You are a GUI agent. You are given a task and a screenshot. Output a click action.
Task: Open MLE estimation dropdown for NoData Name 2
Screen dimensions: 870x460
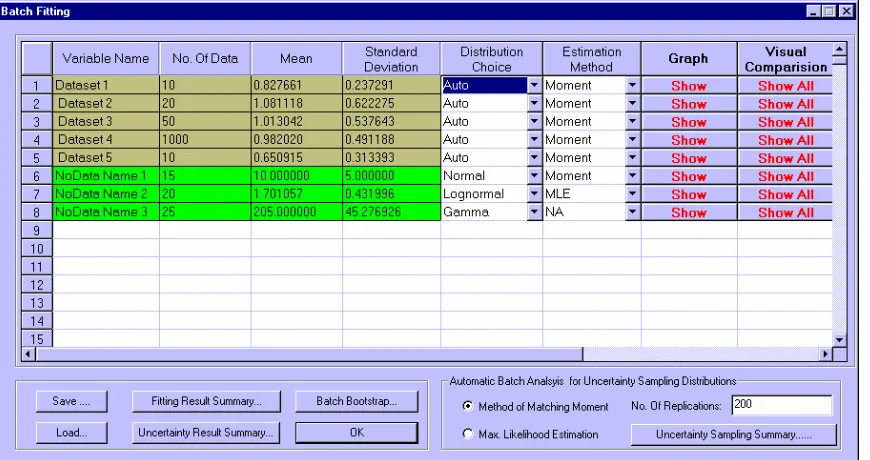pos(633,194)
